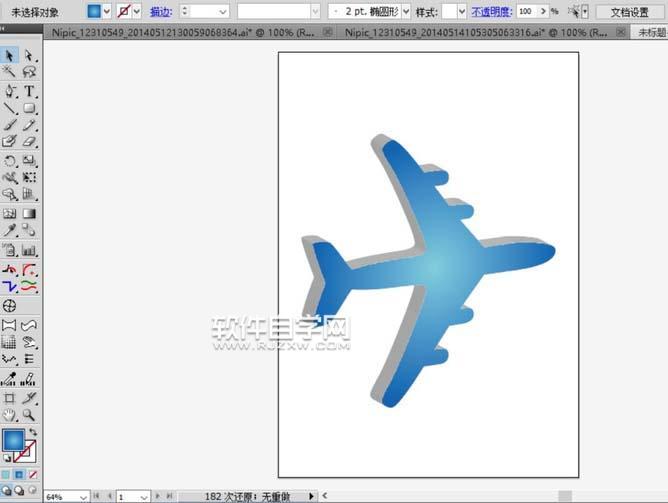Image resolution: width=668 pixels, height=503 pixels.
Task: Open the stroke color dropdown arrow
Action: point(137,11)
